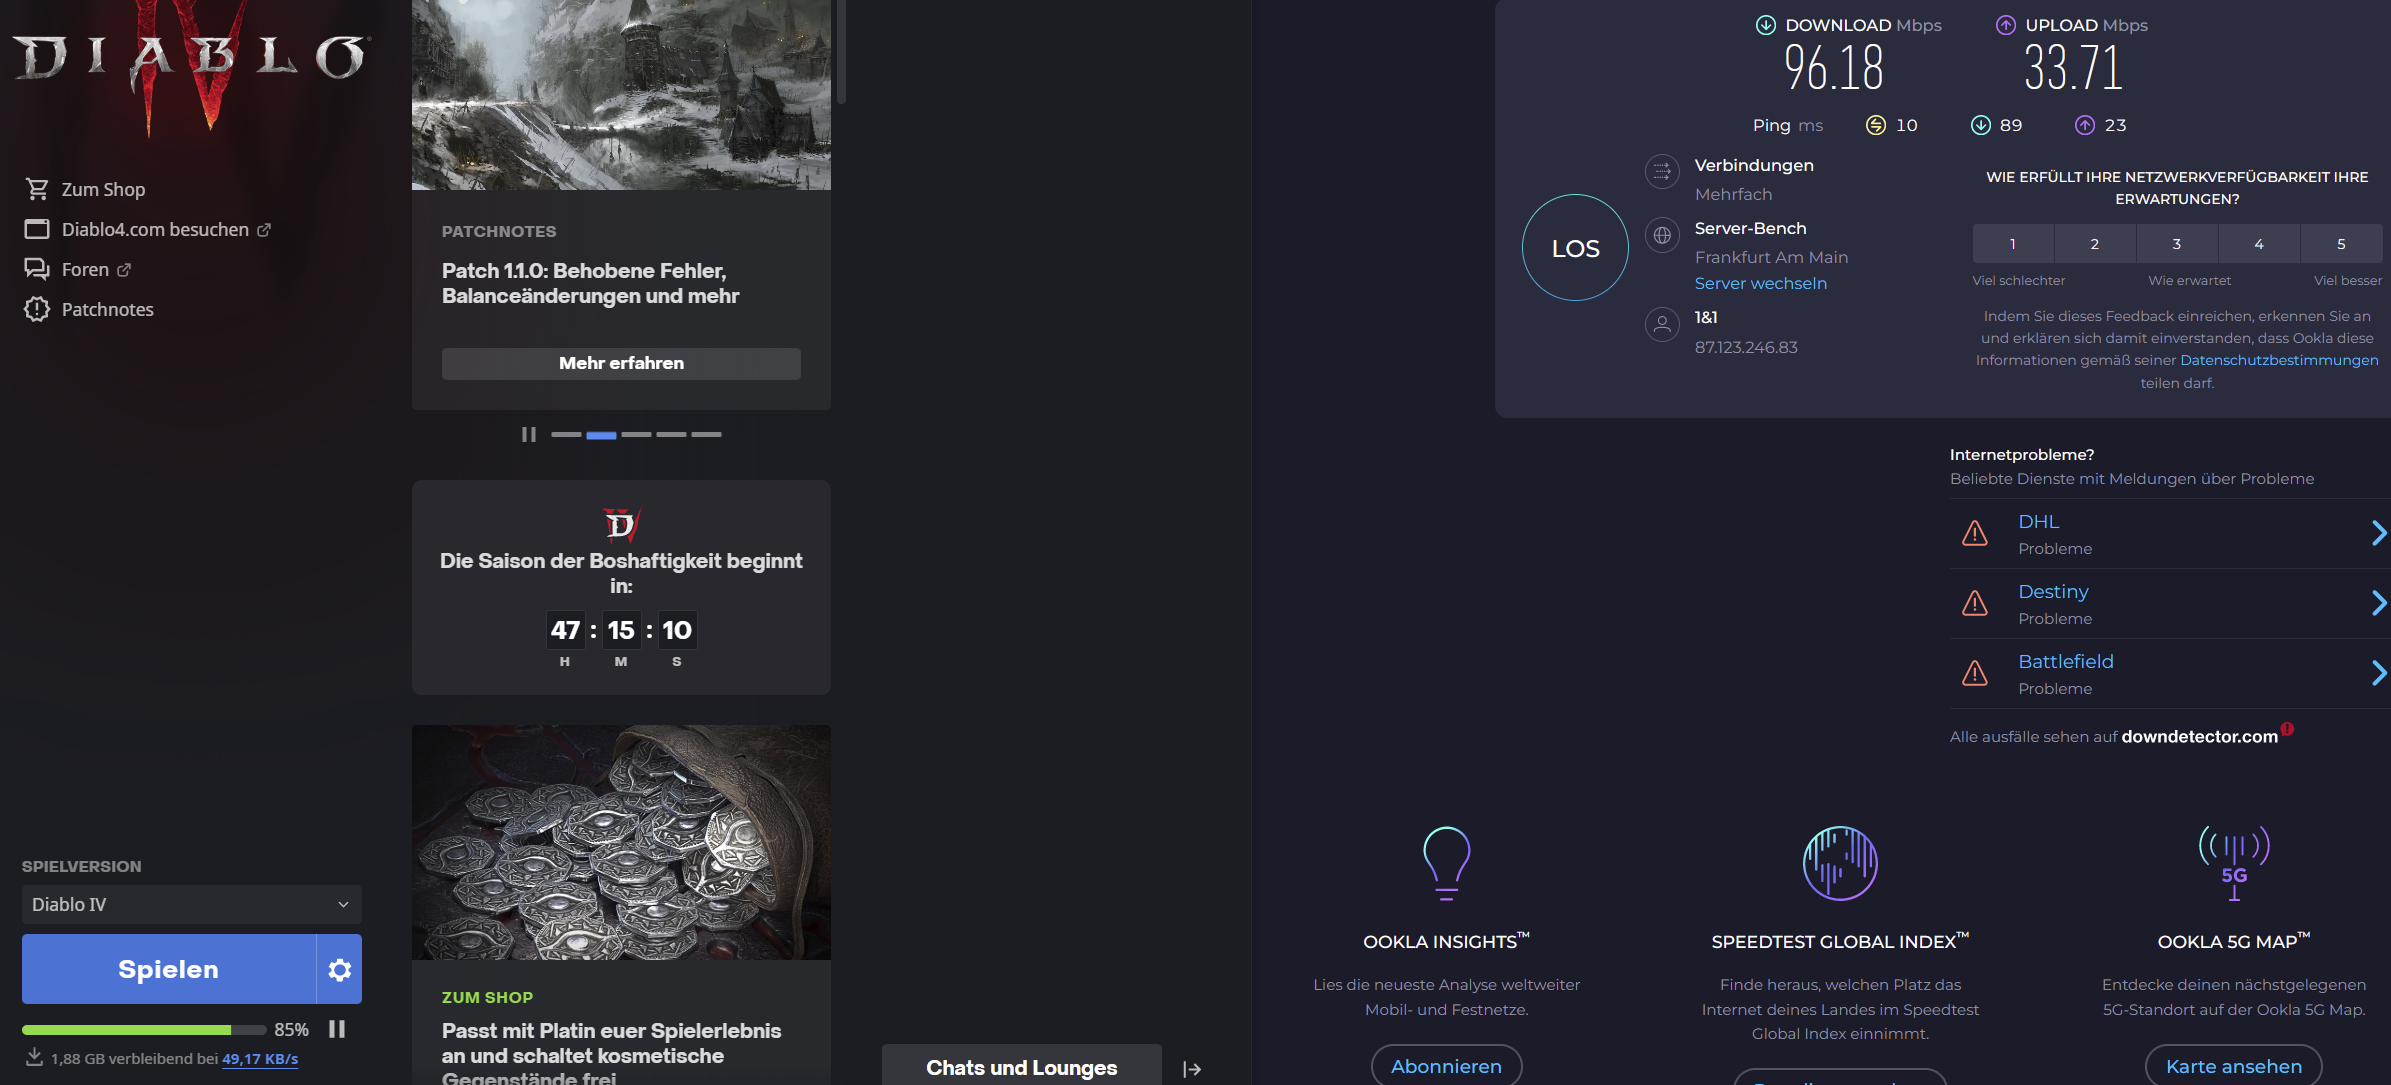Image resolution: width=2391 pixels, height=1085 pixels.
Task: Click the Ookla 5G Map antenna icon
Action: (2233, 863)
